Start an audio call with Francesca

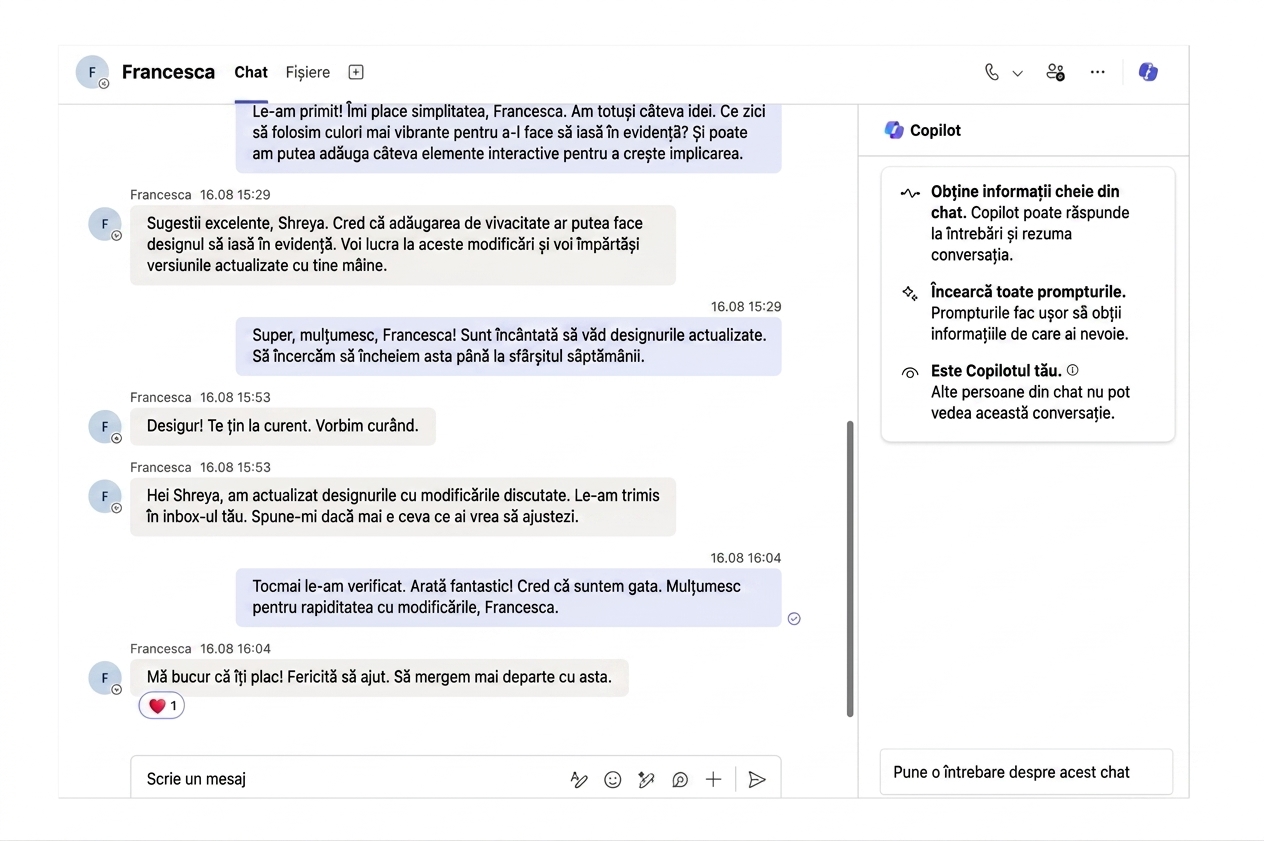pyautogui.click(x=991, y=72)
